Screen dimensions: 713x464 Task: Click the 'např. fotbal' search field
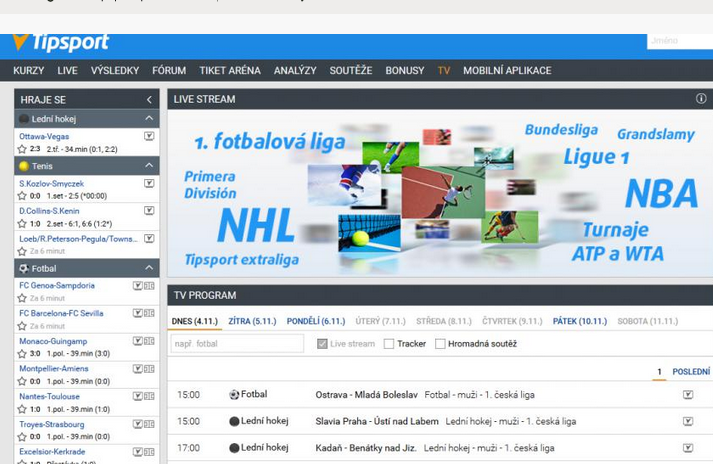[237, 343]
